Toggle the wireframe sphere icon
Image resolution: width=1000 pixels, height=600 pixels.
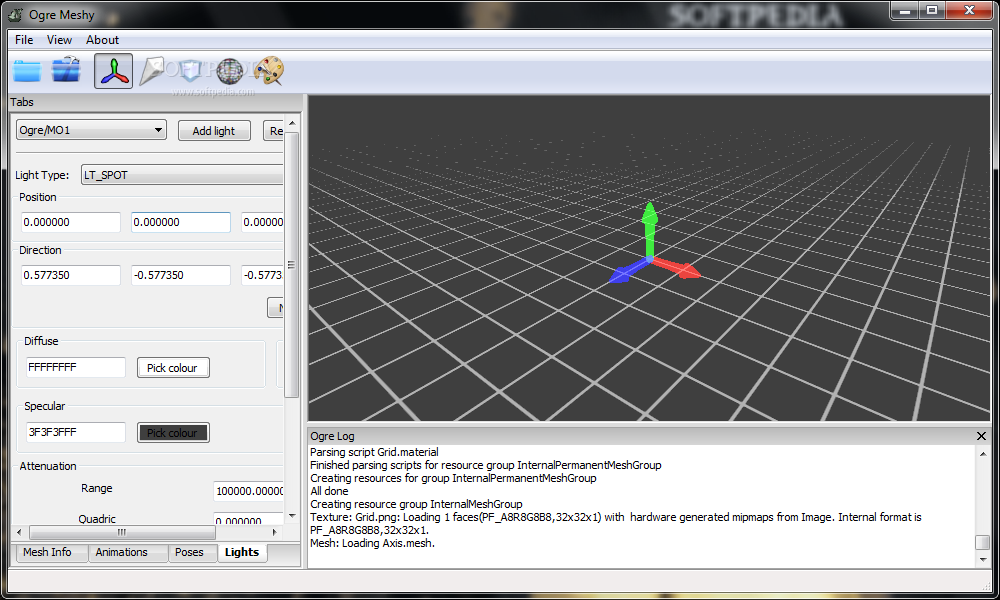(x=230, y=71)
